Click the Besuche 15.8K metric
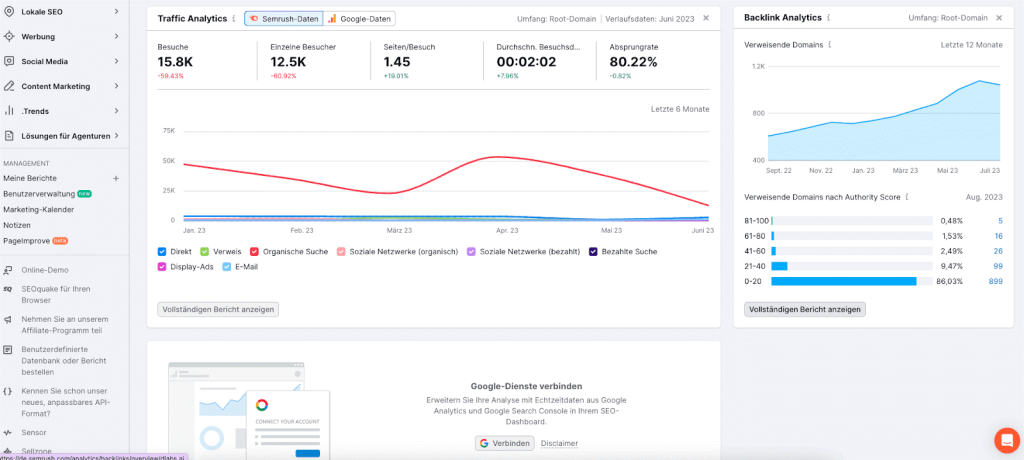The image size is (1024, 460). pos(175,61)
